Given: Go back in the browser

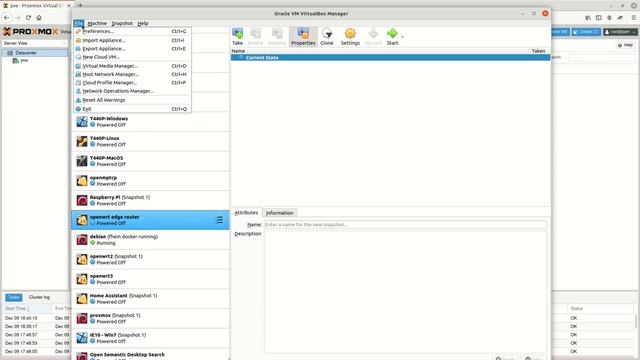Looking at the screenshot, I should [x=7, y=18].
